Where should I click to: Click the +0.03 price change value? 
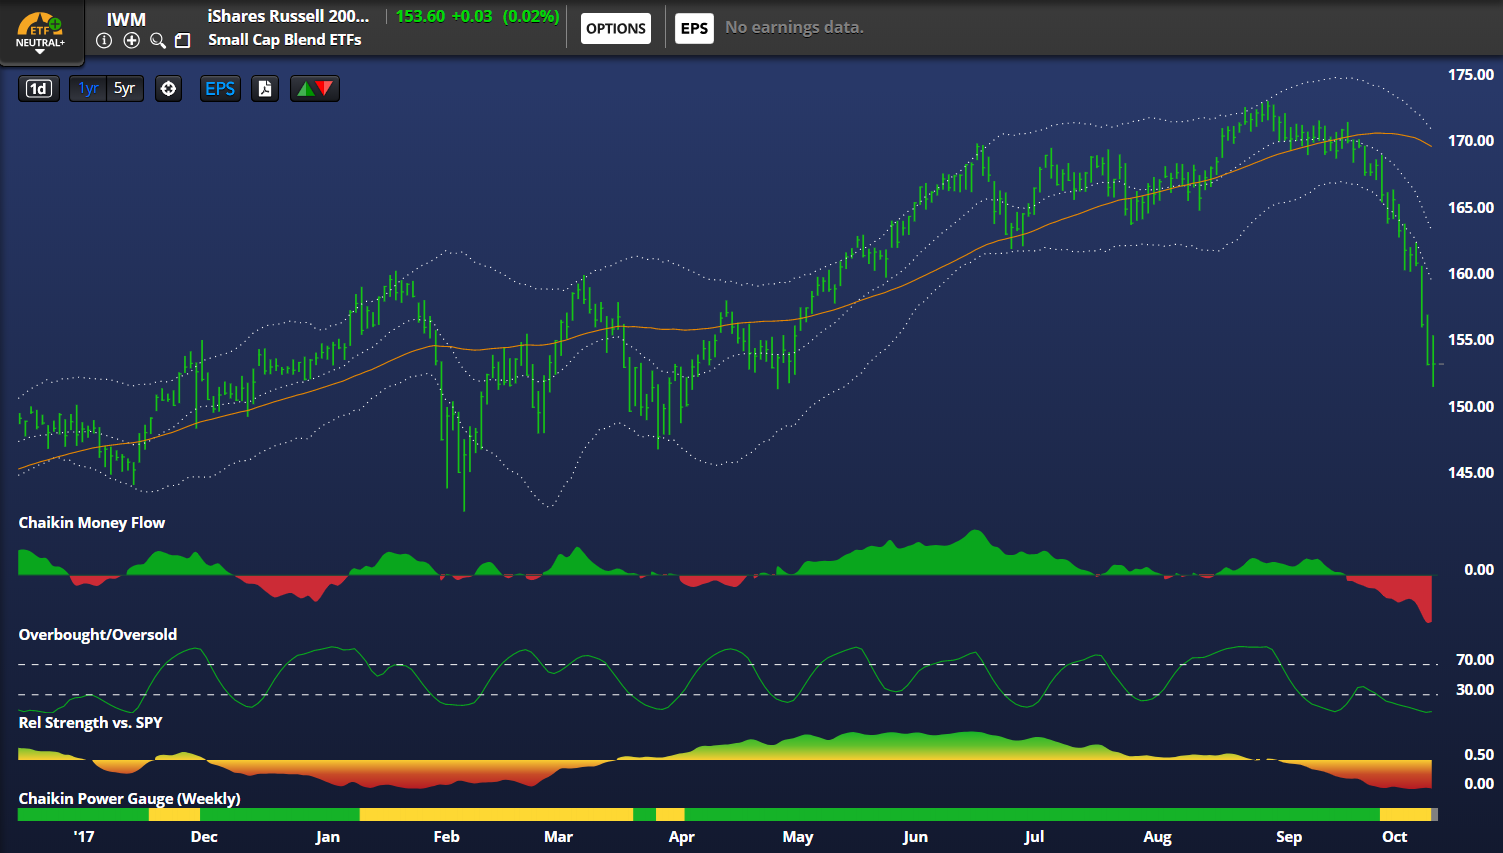click(x=472, y=16)
